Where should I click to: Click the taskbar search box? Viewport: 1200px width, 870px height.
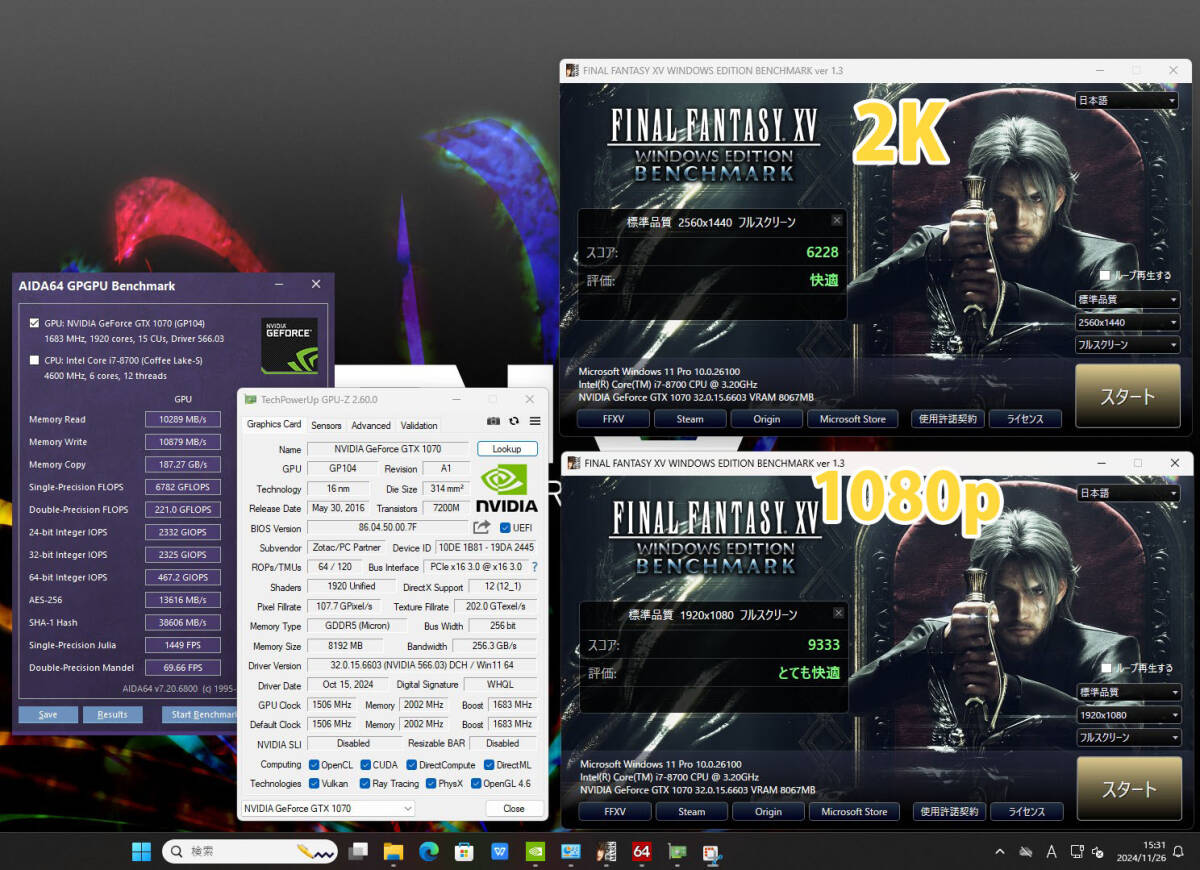coord(250,852)
